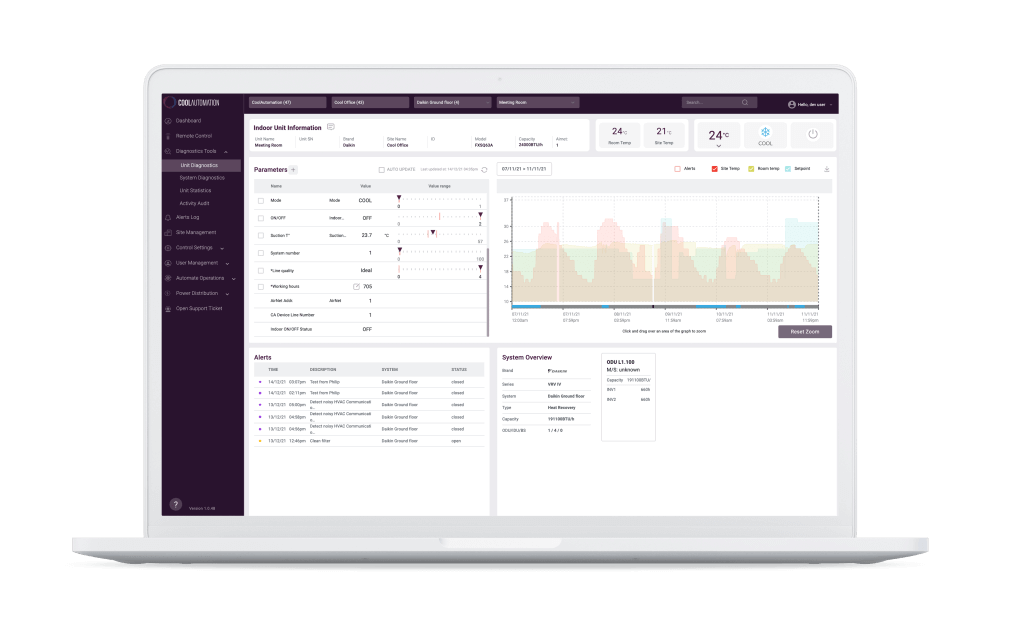Open the ODU L1.100 system card

point(628,397)
